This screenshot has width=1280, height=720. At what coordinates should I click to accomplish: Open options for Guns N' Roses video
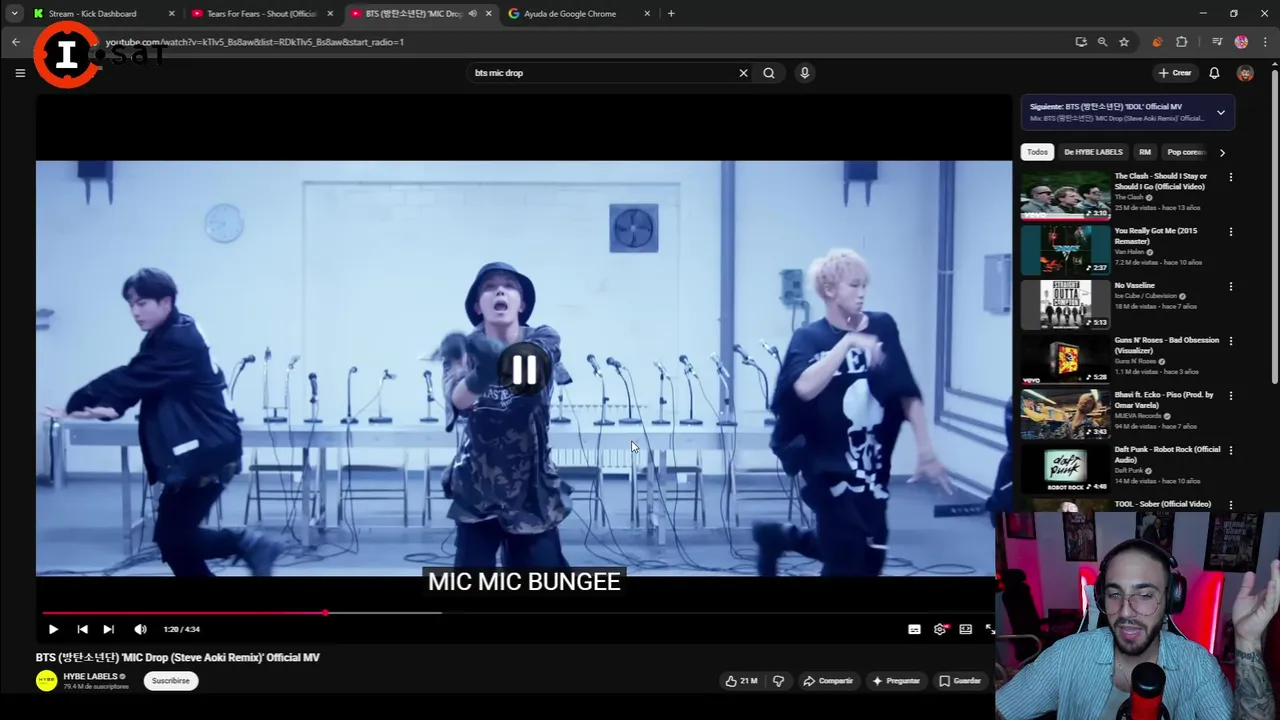[1231, 341]
